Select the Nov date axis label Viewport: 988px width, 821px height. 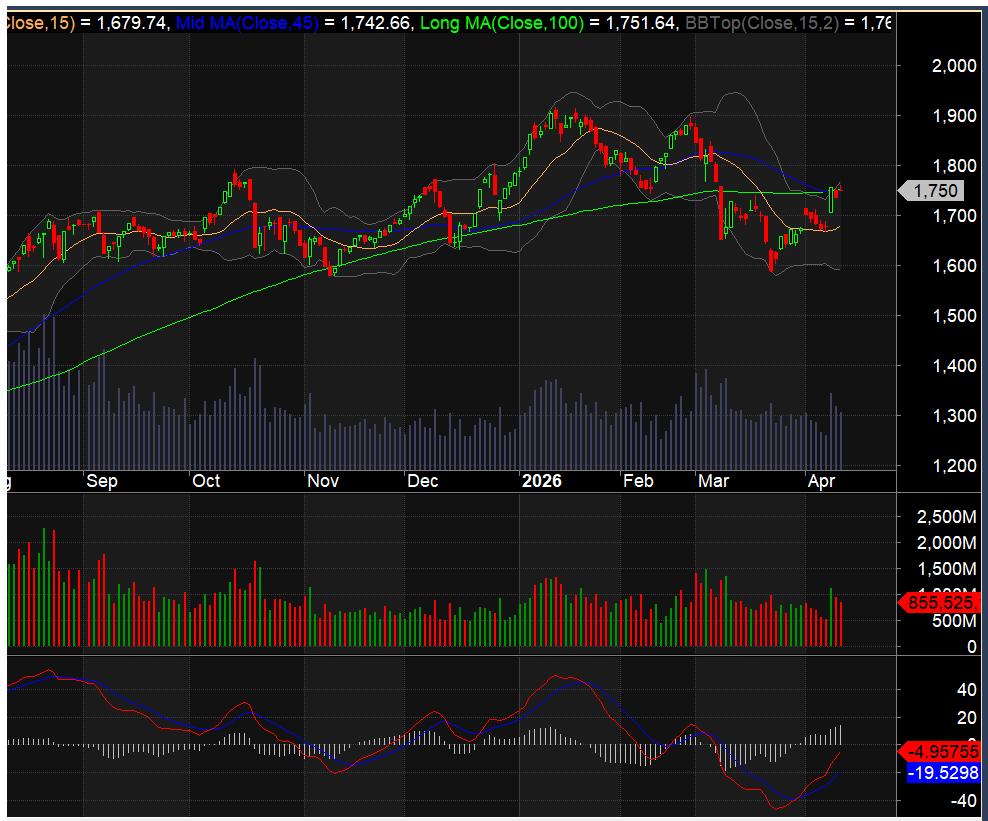[323, 481]
